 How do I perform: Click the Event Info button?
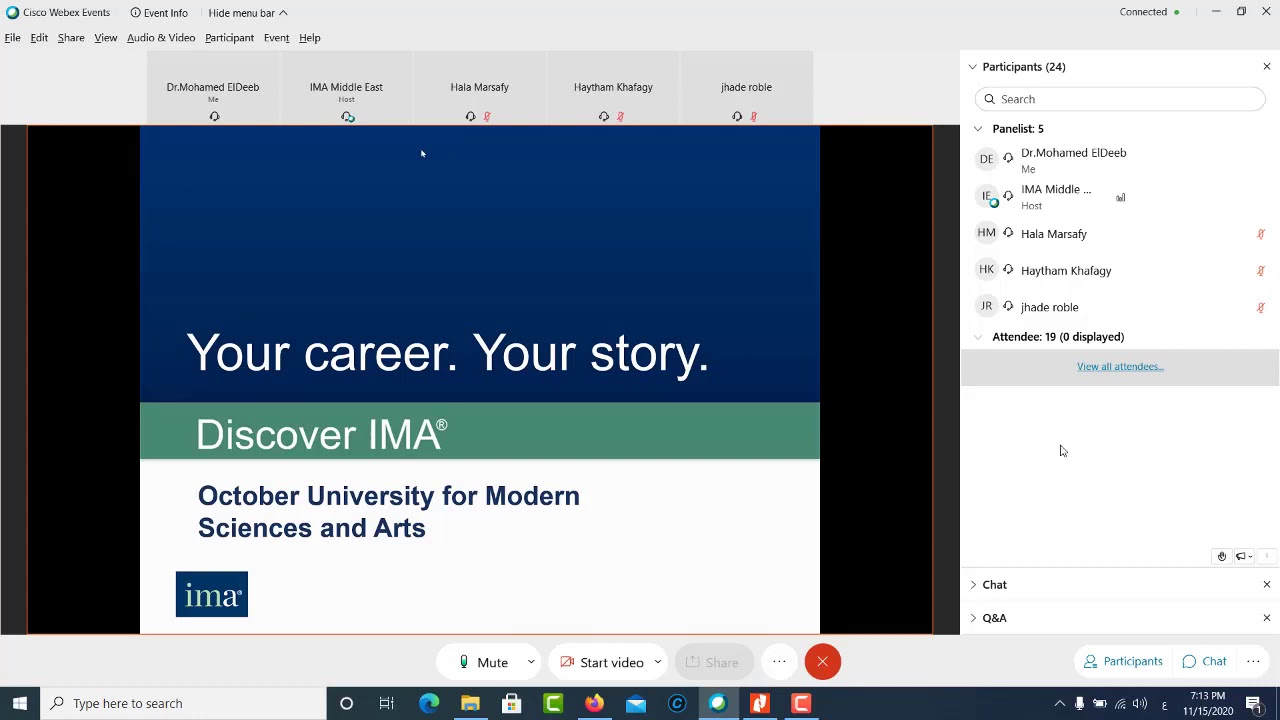(x=159, y=13)
